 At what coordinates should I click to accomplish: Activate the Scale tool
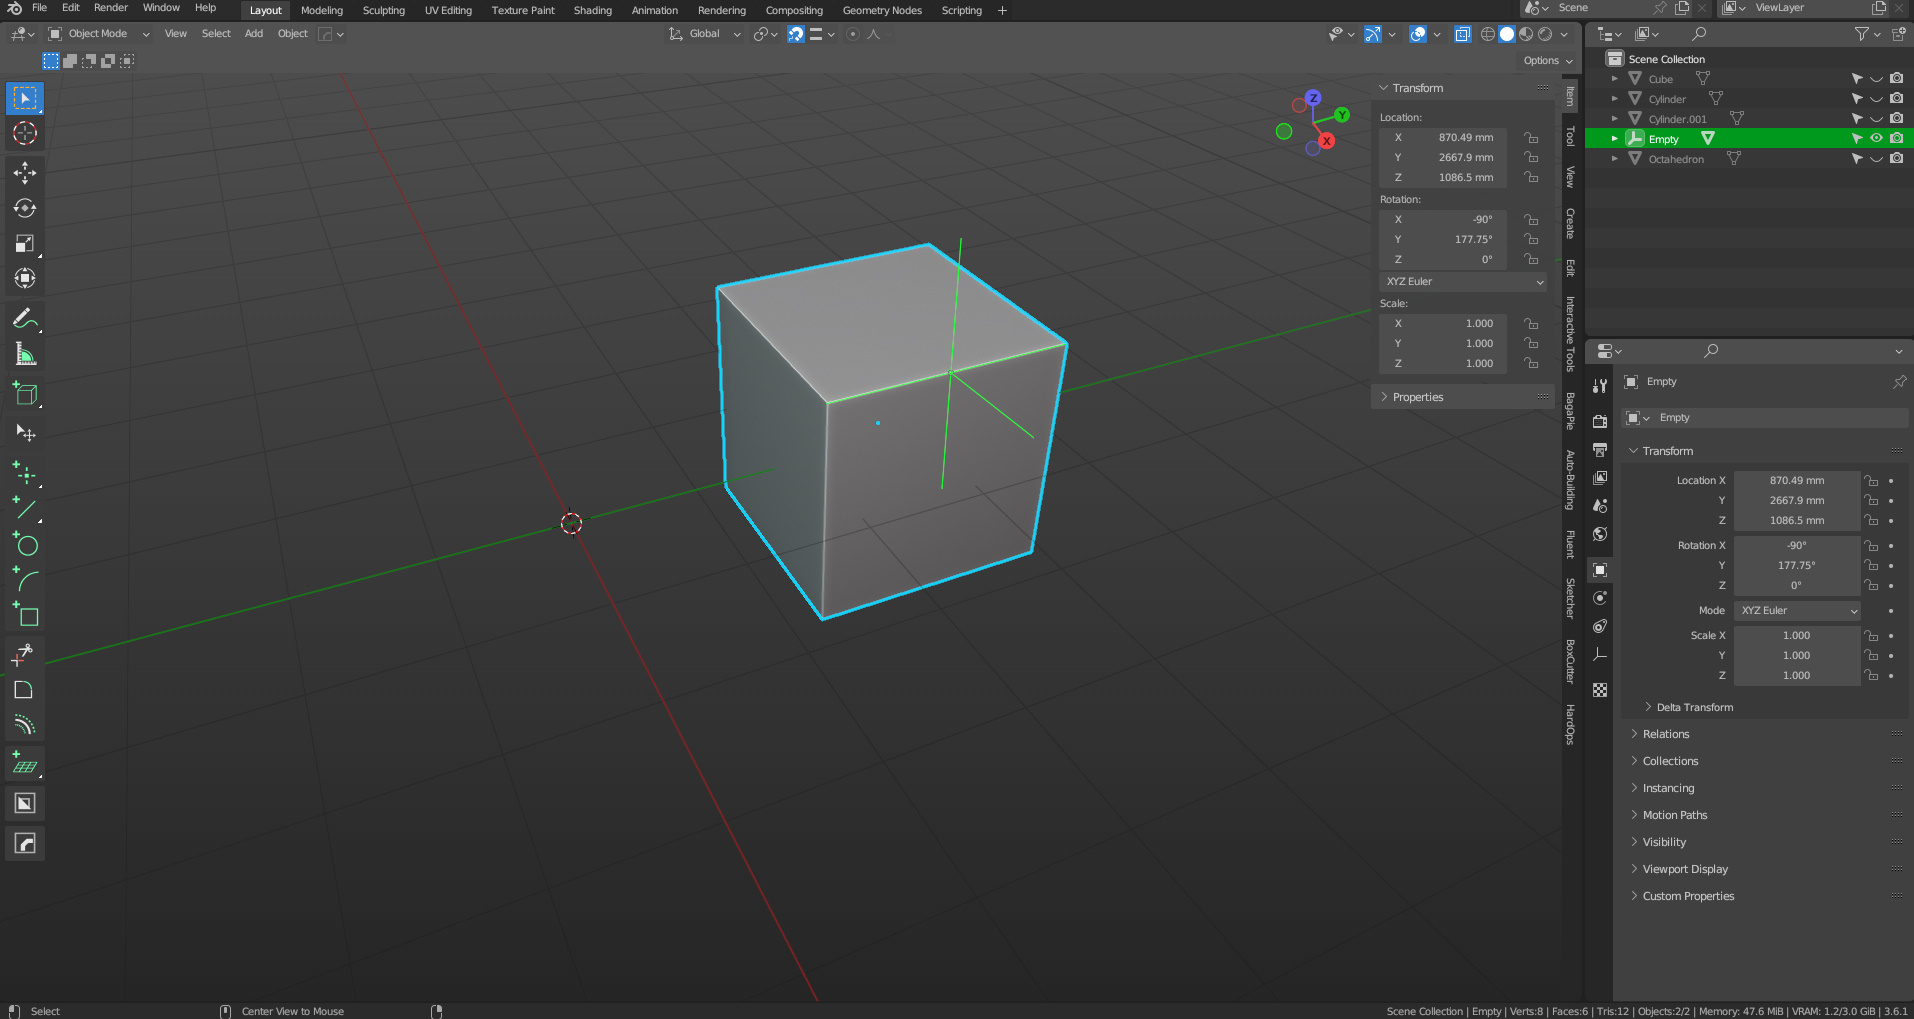click(25, 244)
